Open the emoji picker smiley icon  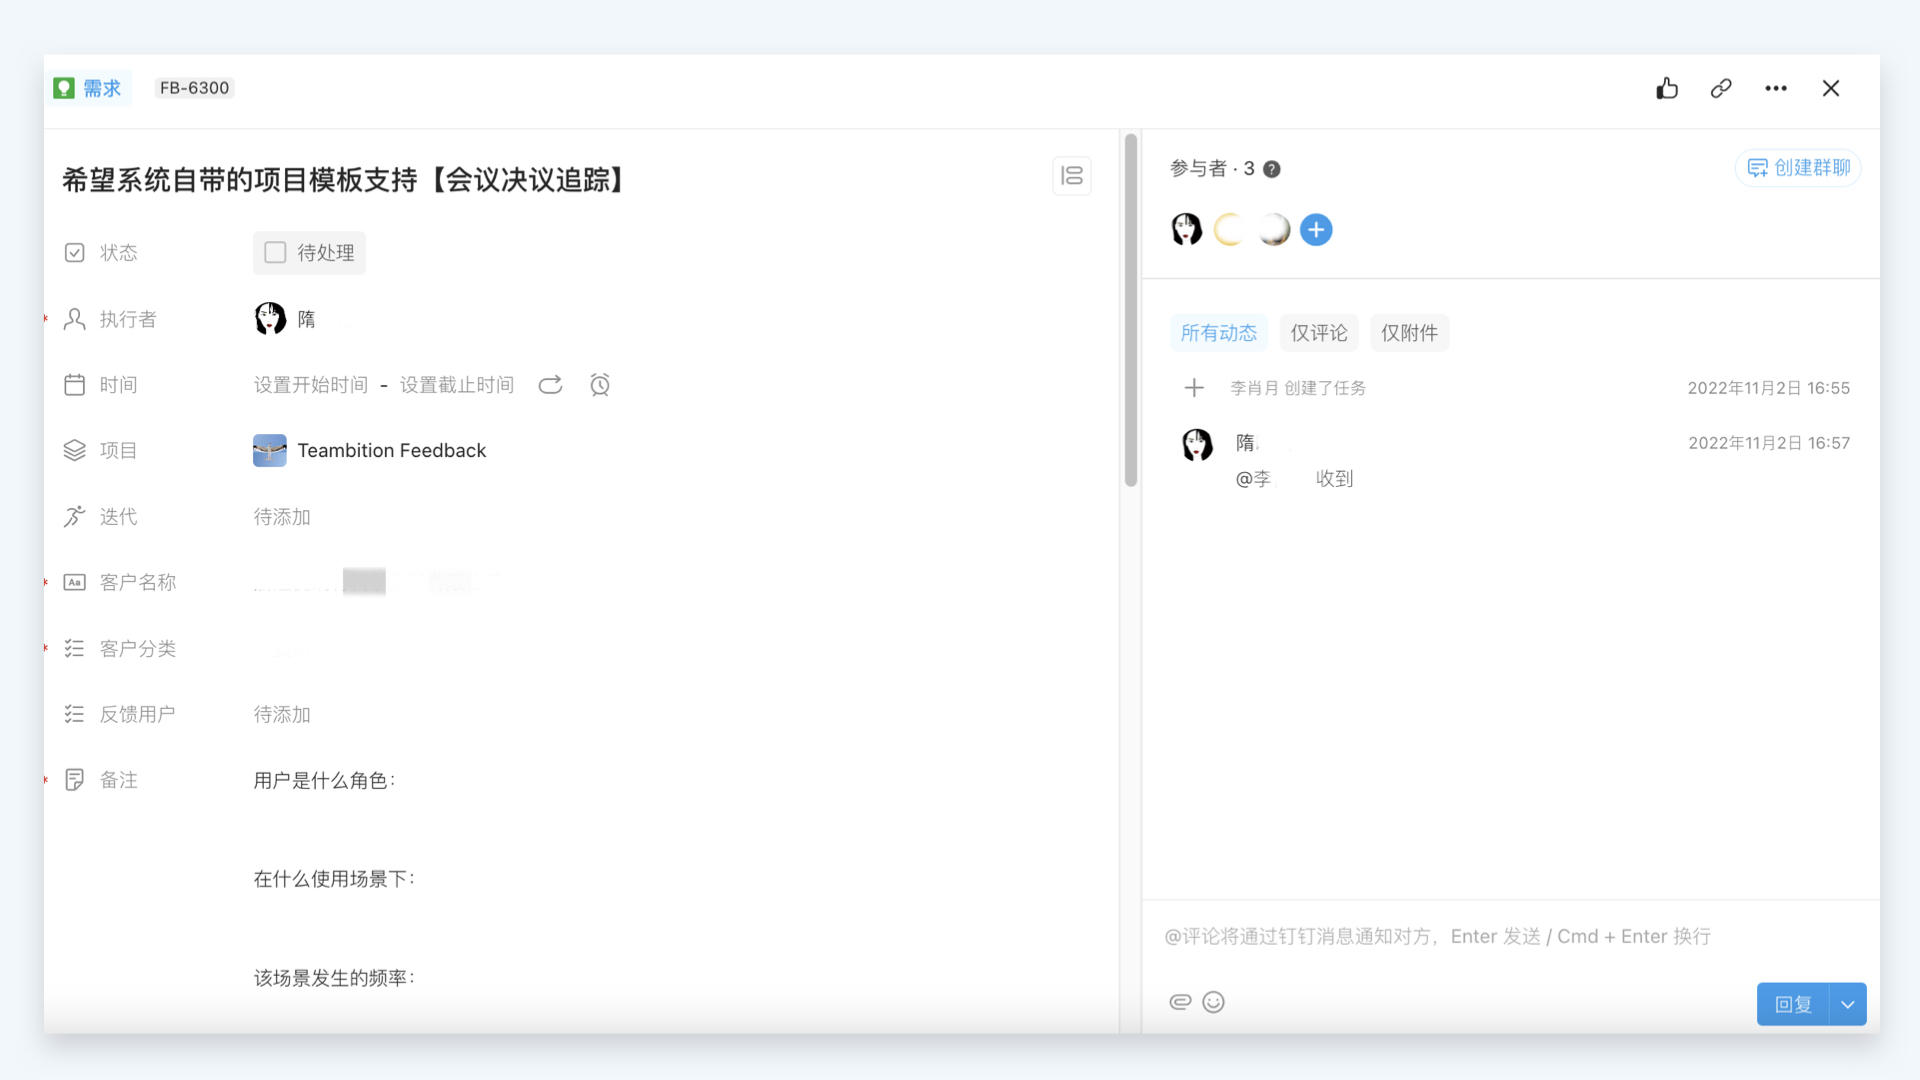(x=1213, y=1002)
